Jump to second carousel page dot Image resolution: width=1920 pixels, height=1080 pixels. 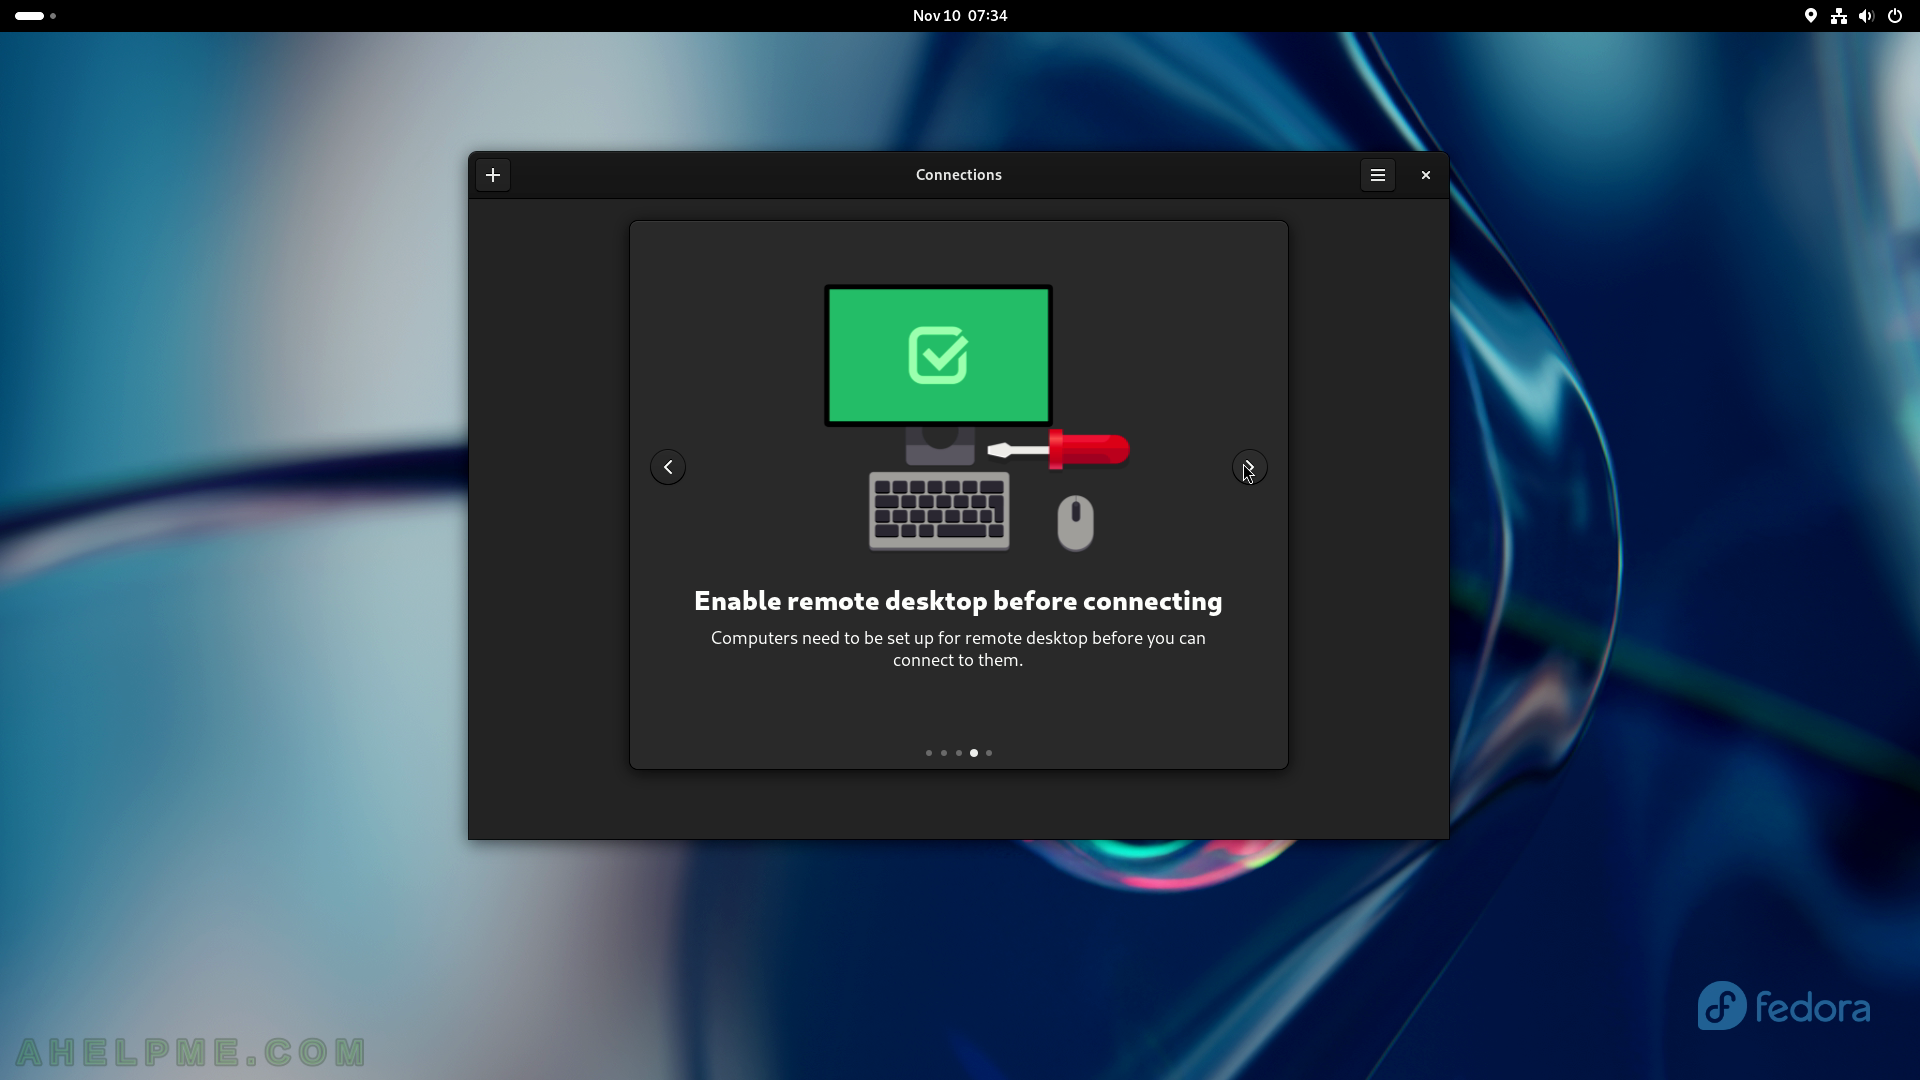[944, 753]
